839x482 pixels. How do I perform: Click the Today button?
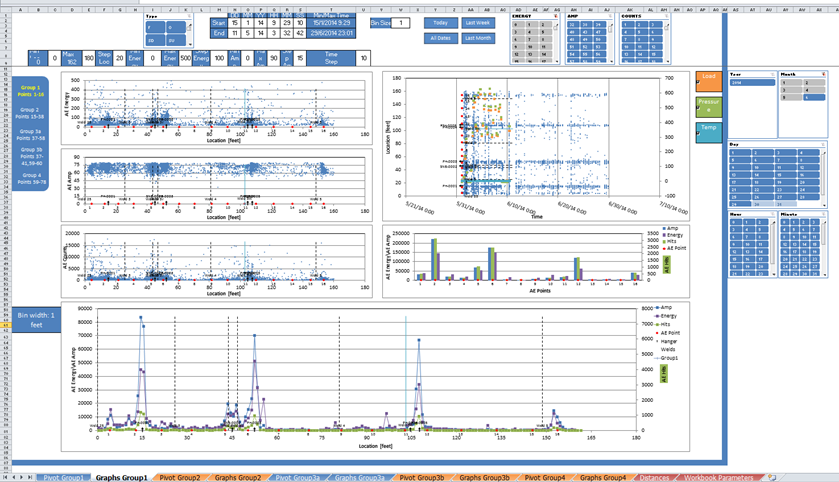[x=441, y=23]
